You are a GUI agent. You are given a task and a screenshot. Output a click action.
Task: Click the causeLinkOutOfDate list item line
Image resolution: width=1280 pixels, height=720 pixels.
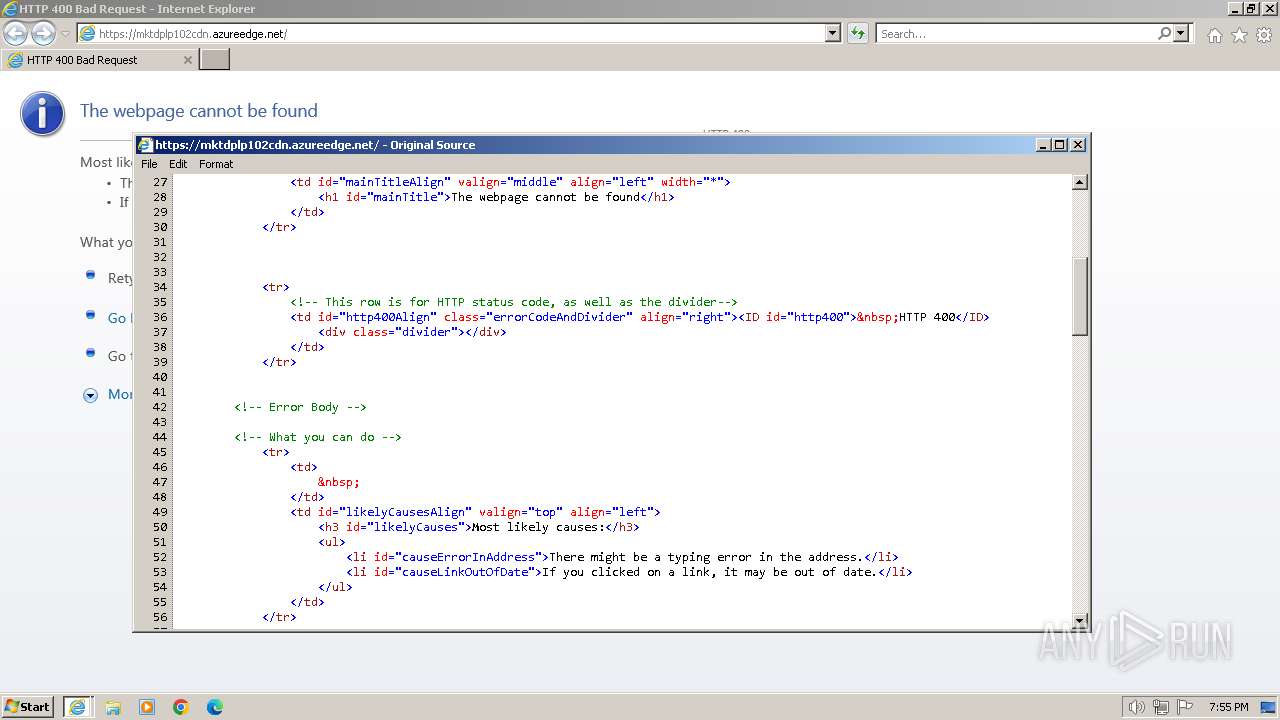pyautogui.click(x=629, y=572)
